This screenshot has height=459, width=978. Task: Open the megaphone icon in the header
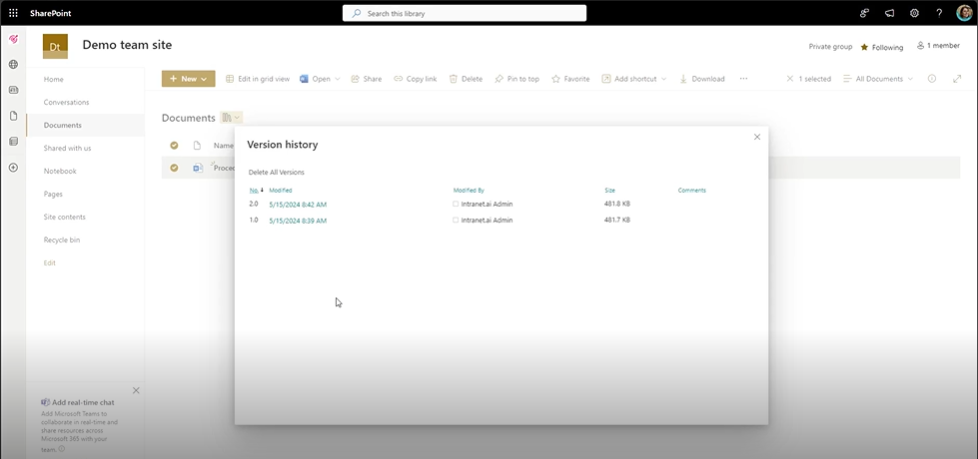point(889,13)
